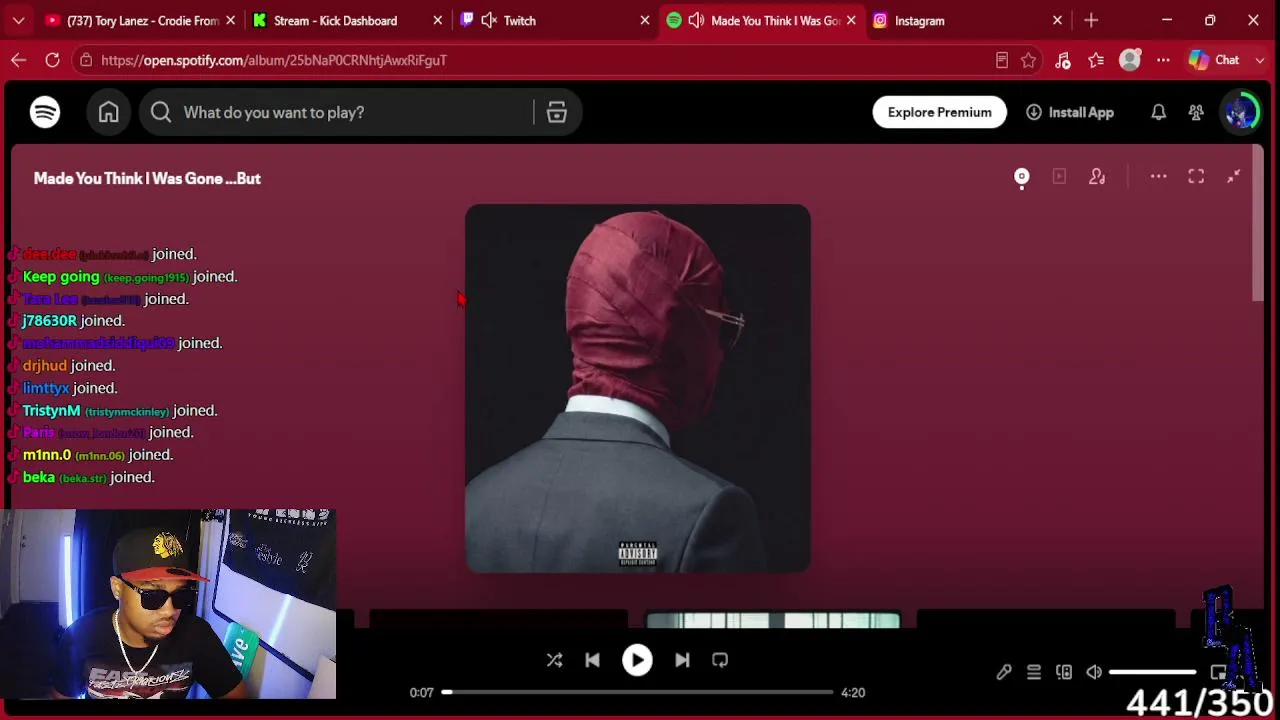
Task: View site information lock icon
Action: pos(86,60)
